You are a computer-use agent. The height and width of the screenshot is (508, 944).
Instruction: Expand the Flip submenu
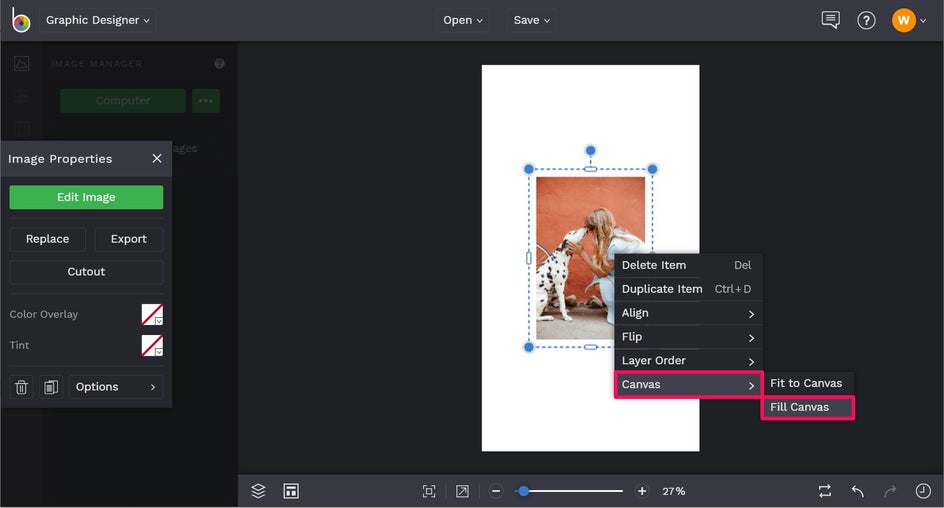(x=688, y=337)
